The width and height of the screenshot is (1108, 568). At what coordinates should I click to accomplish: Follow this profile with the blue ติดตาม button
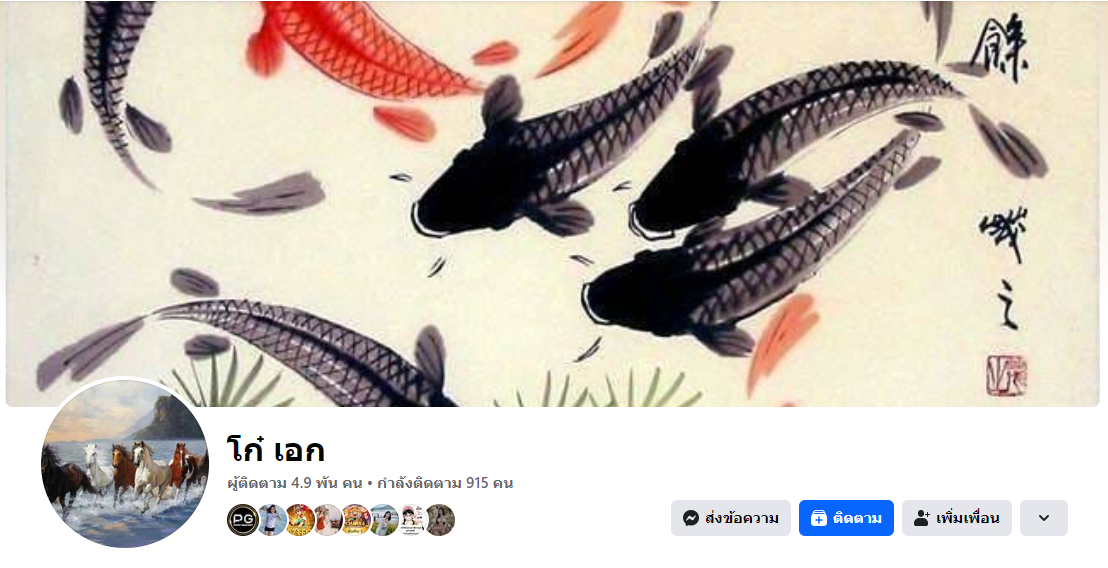(x=847, y=518)
